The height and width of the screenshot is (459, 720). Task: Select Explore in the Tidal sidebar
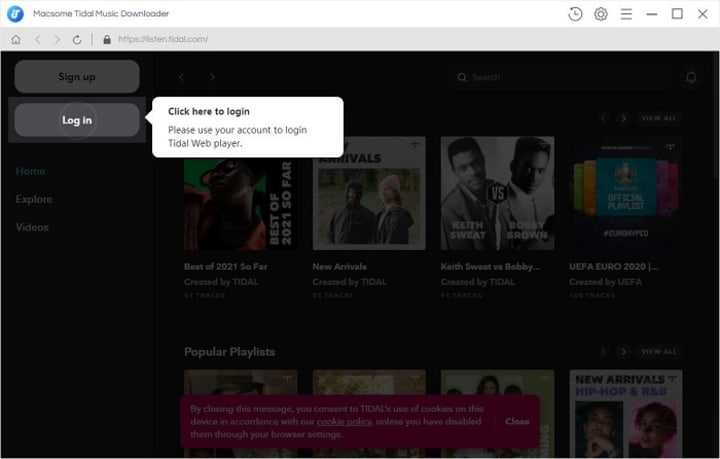34,199
